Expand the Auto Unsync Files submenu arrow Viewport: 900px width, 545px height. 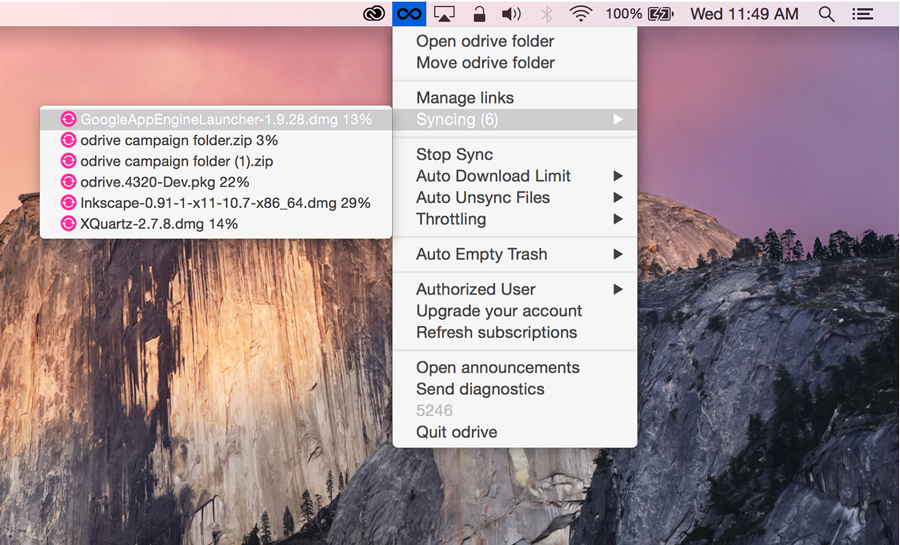(x=618, y=197)
